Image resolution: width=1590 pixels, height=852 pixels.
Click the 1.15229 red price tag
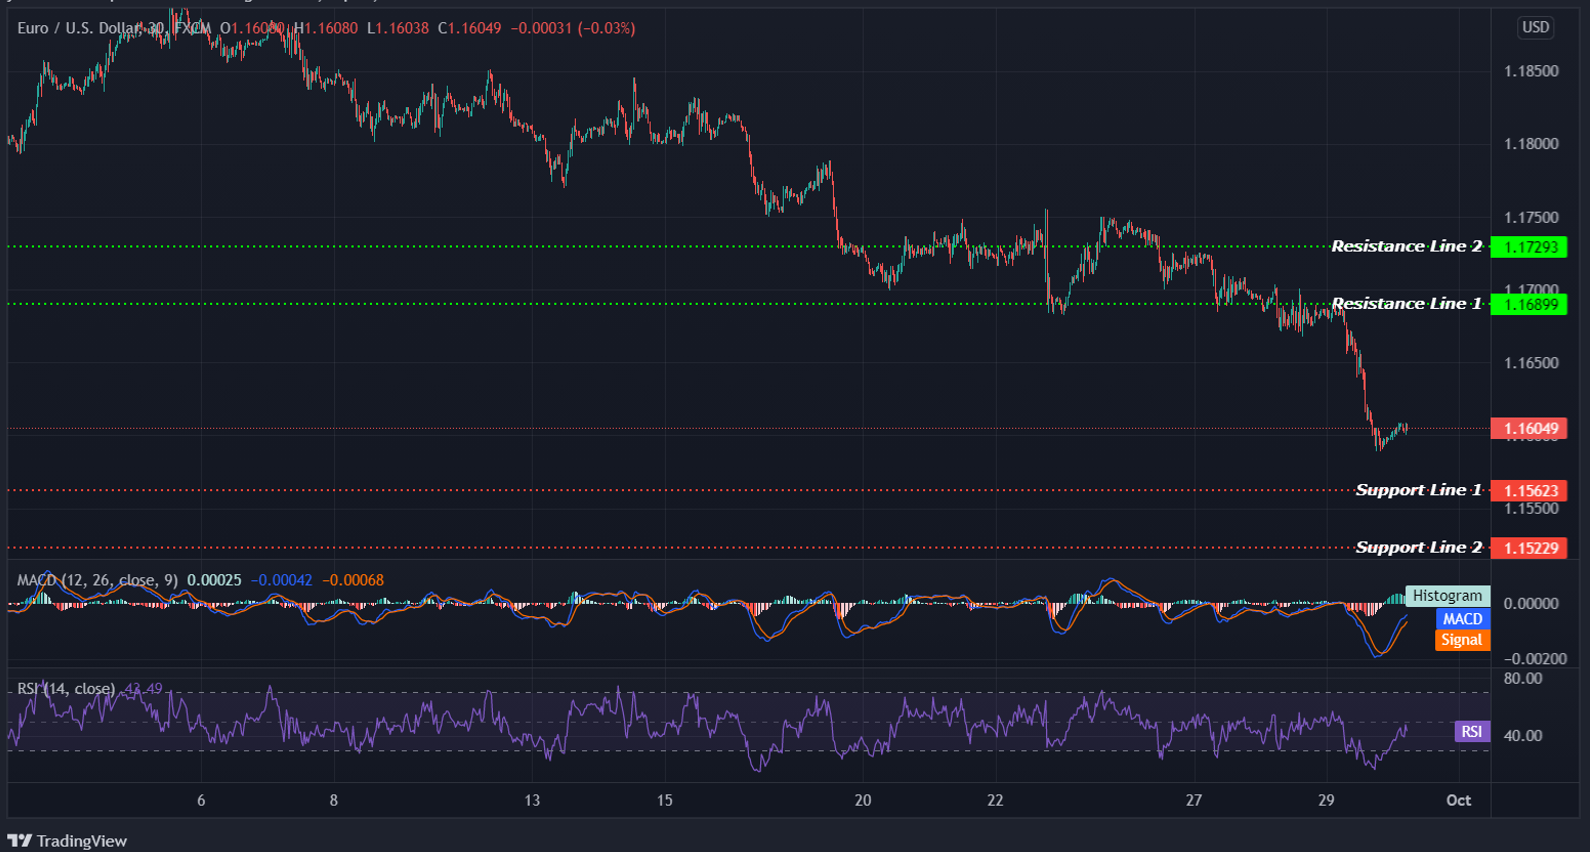(x=1529, y=548)
